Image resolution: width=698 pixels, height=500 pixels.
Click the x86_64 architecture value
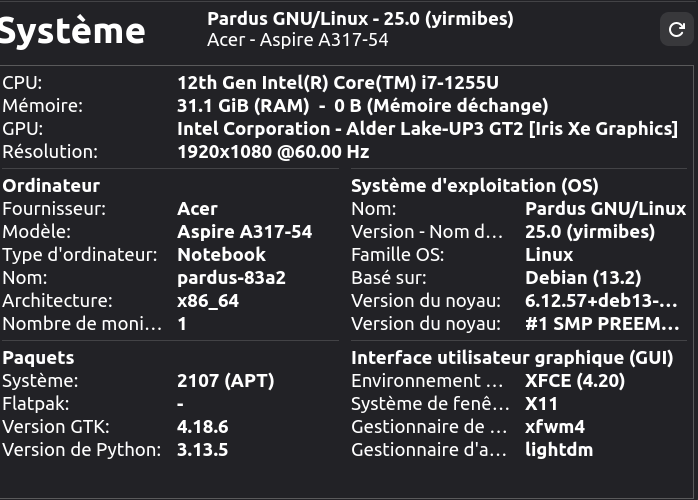(207, 301)
